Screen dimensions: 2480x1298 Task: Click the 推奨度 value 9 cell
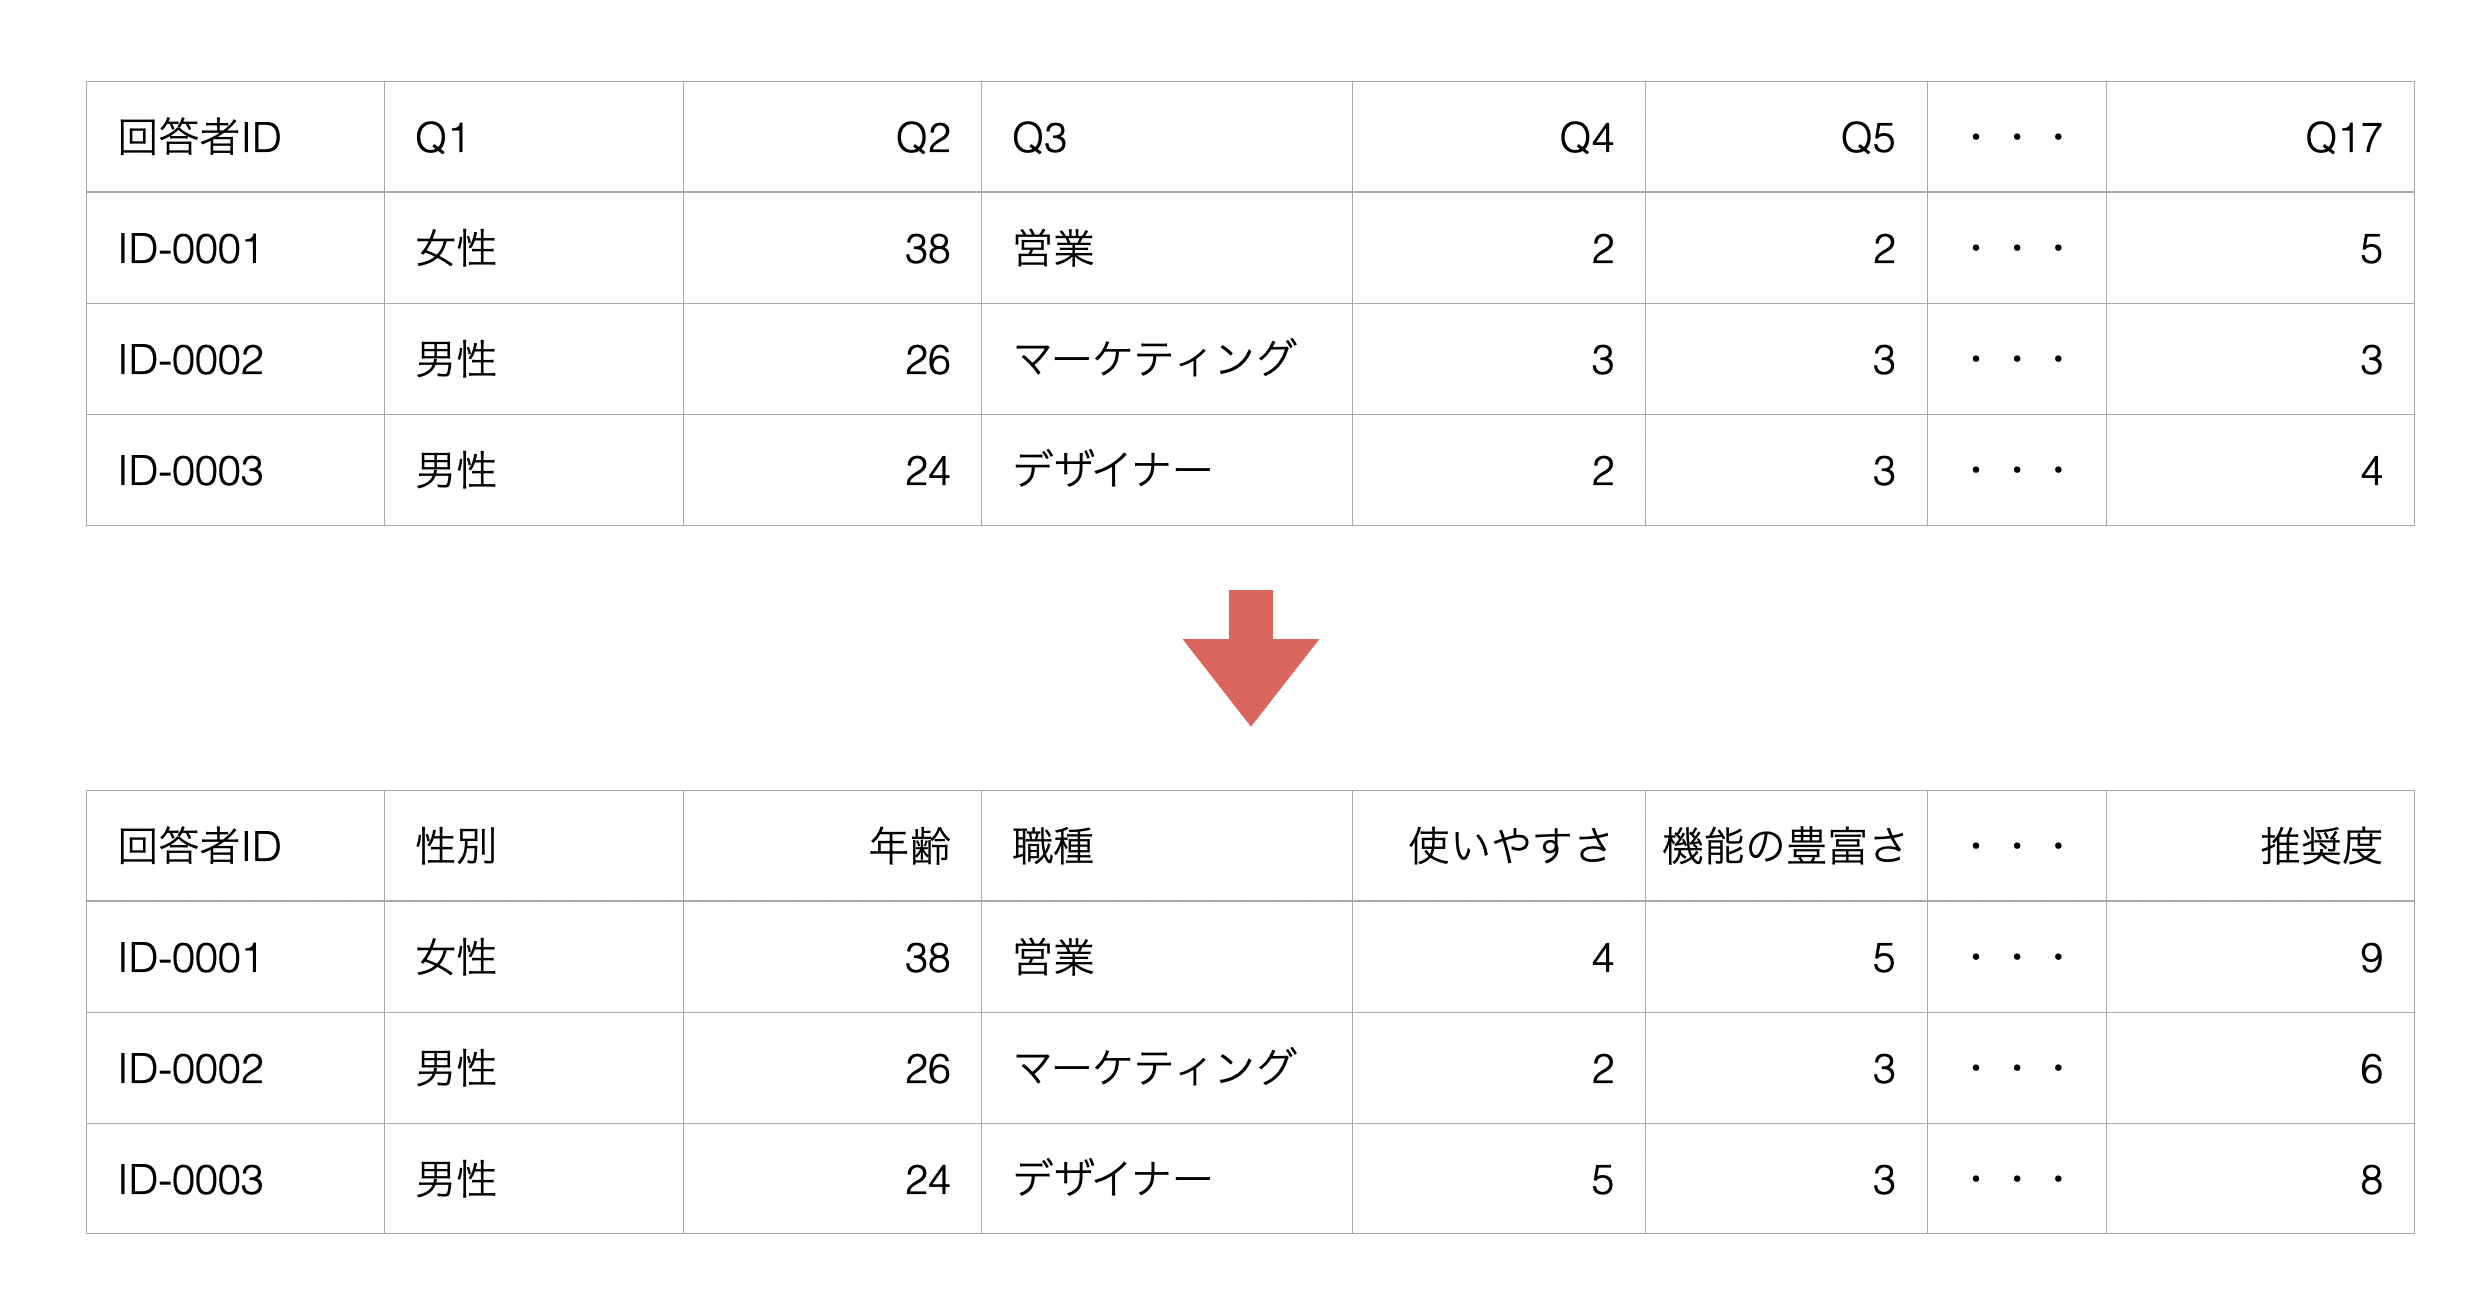coord(2260,957)
